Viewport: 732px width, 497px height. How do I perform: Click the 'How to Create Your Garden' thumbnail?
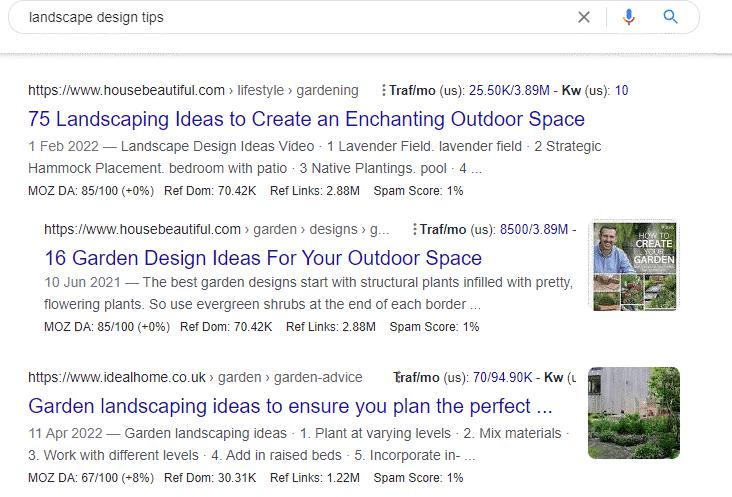coord(633,265)
